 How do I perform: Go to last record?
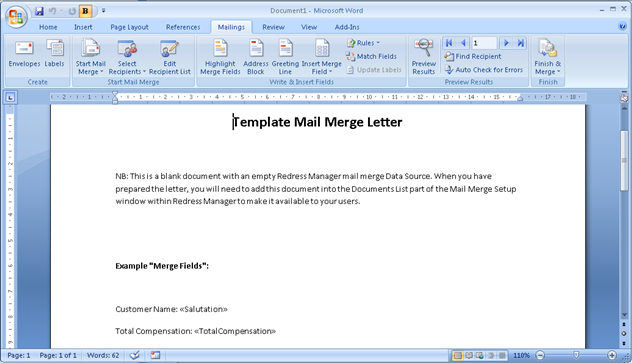520,43
